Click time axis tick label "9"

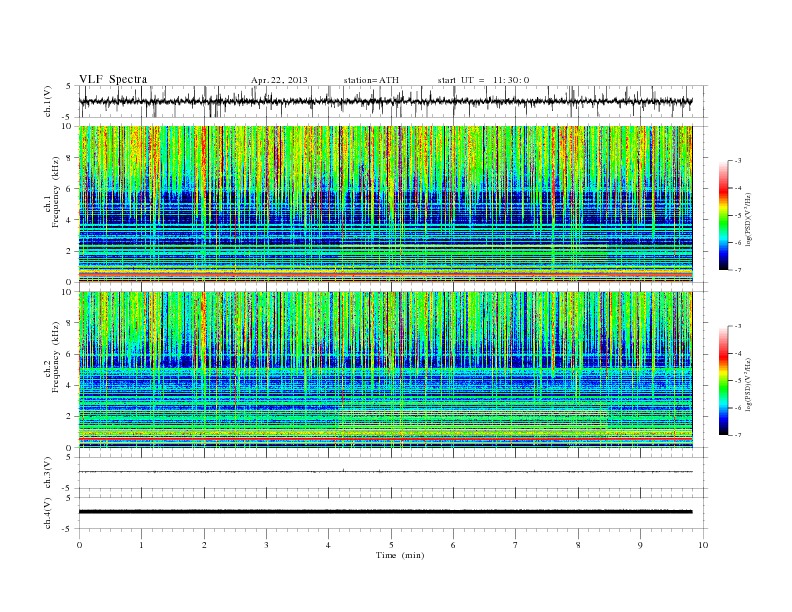640,545
